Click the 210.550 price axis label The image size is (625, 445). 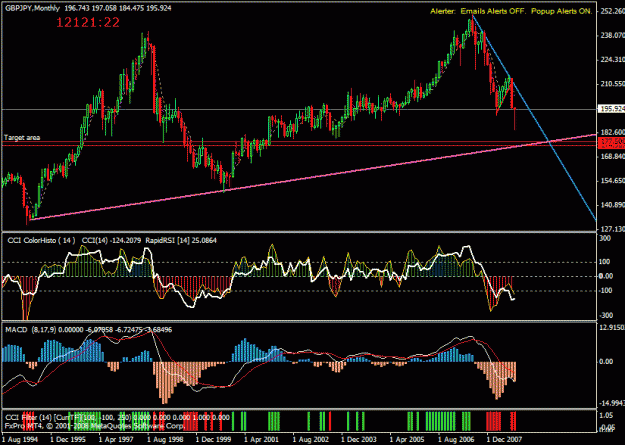[x=612, y=84]
